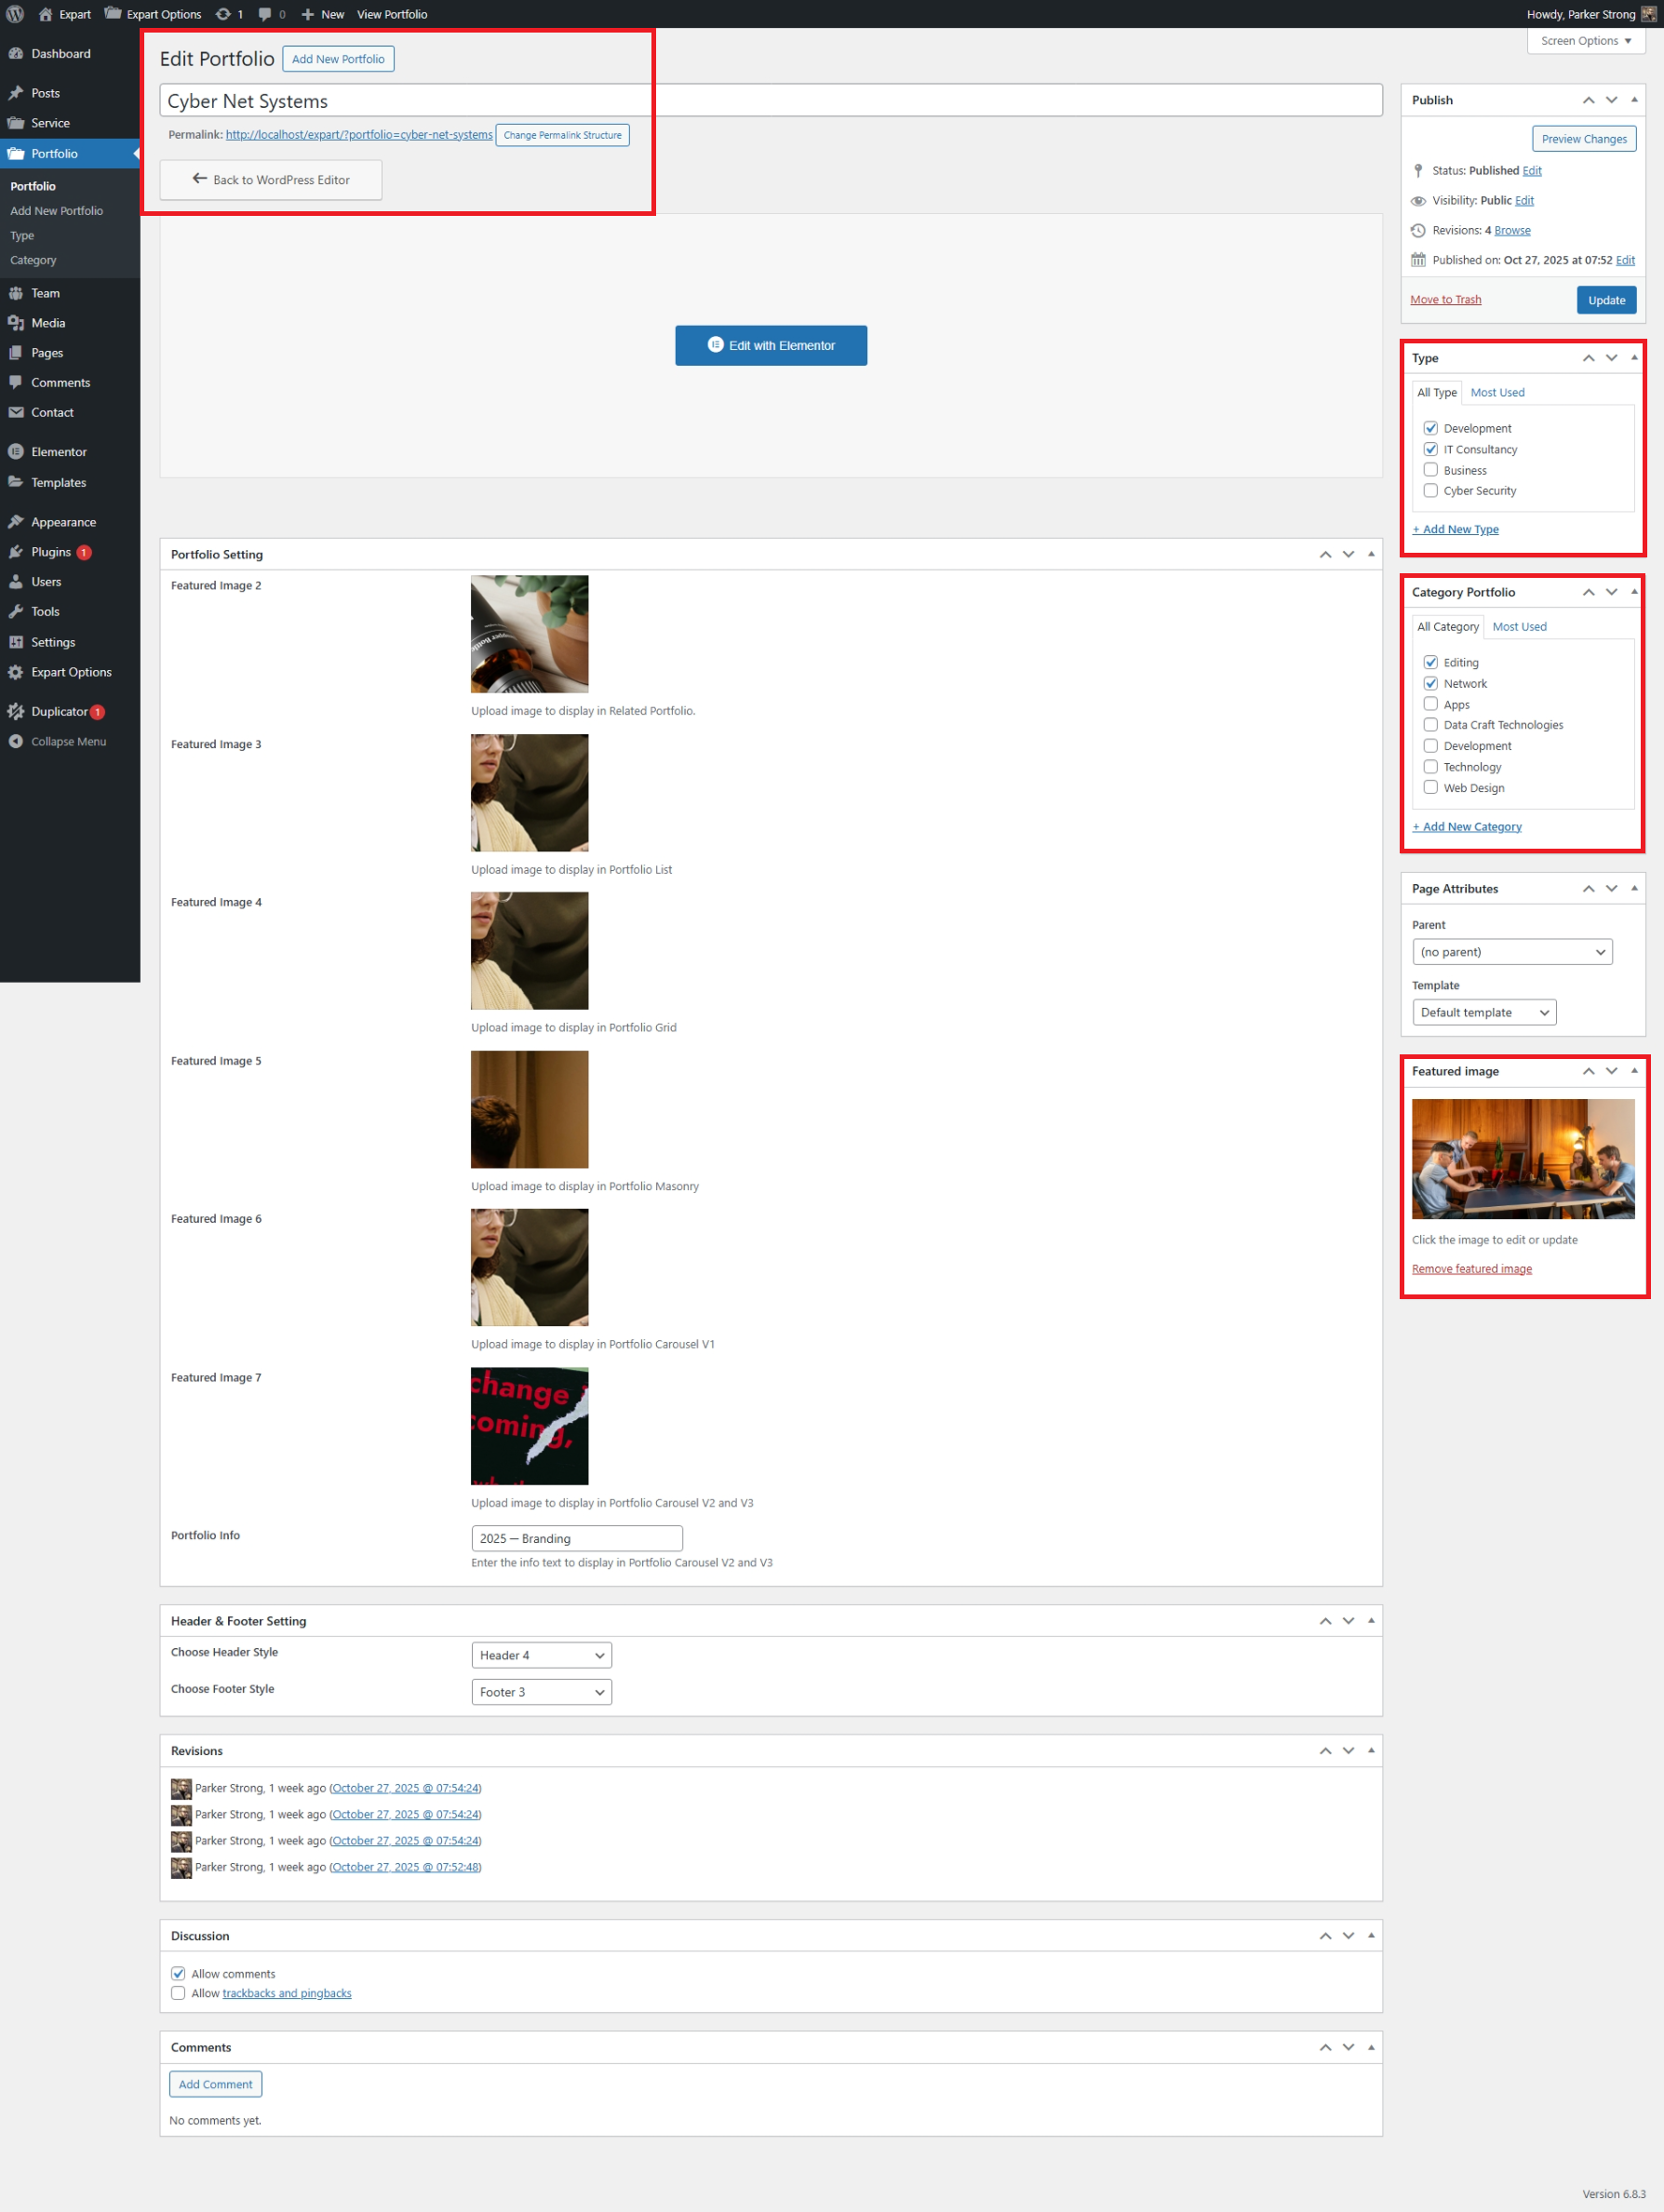Click the Portfolio Info text field
This screenshot has height=2212, width=1664.
click(x=576, y=1538)
